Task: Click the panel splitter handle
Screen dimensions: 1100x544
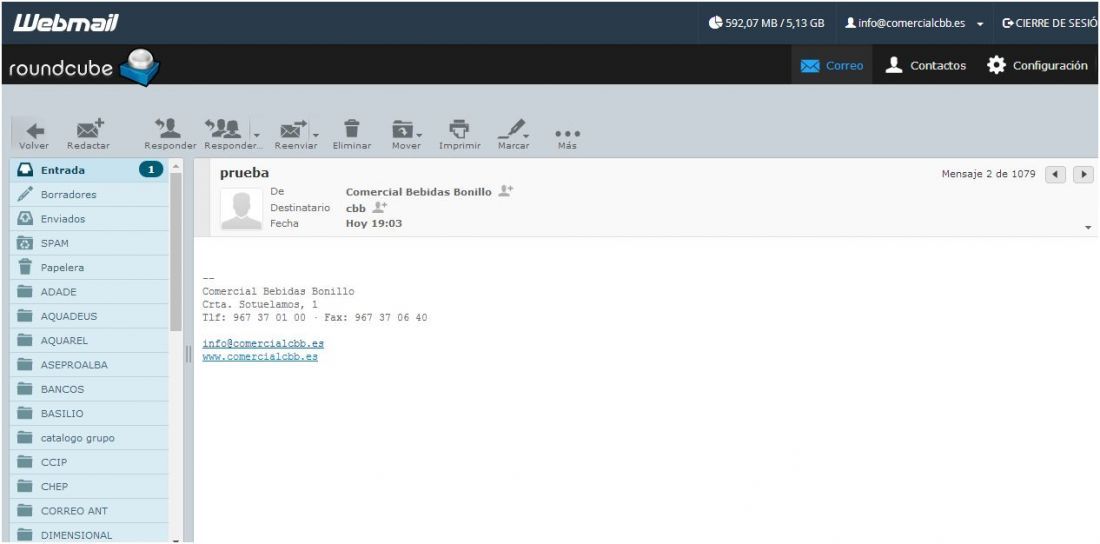Action: (188, 354)
